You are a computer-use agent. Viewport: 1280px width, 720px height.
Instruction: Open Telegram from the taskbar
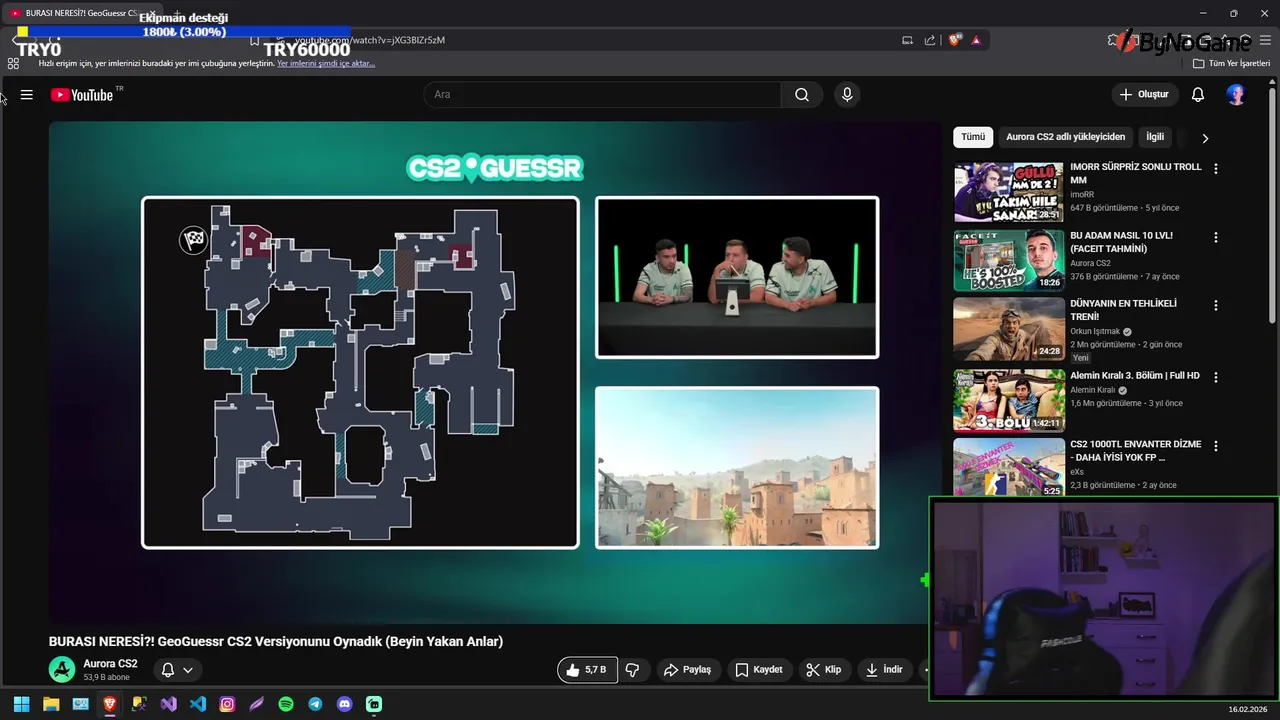pyautogui.click(x=315, y=704)
